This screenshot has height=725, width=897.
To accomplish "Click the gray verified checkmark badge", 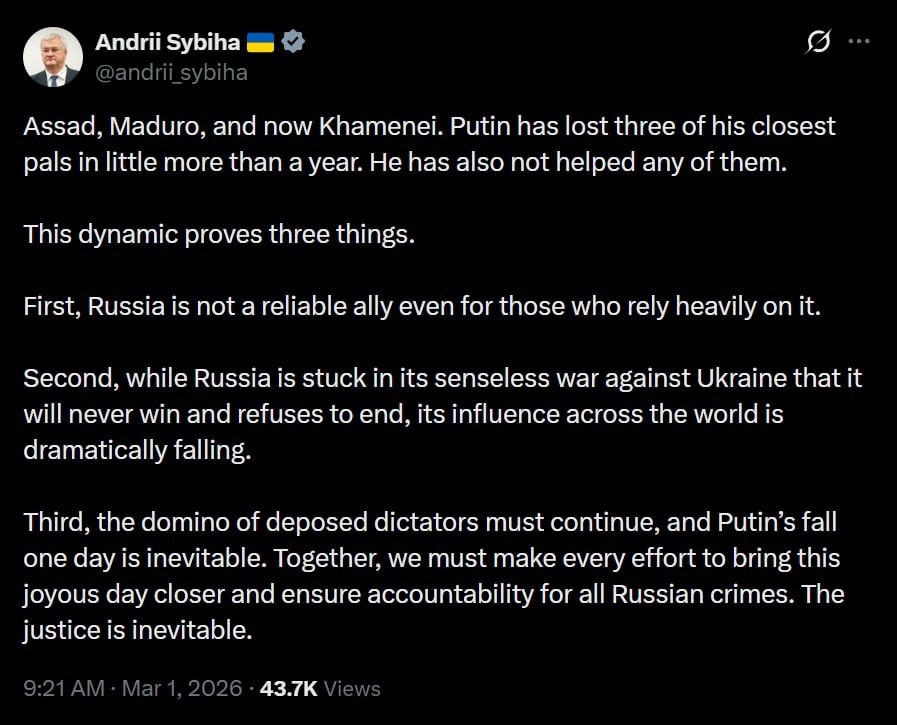I will coord(295,42).
